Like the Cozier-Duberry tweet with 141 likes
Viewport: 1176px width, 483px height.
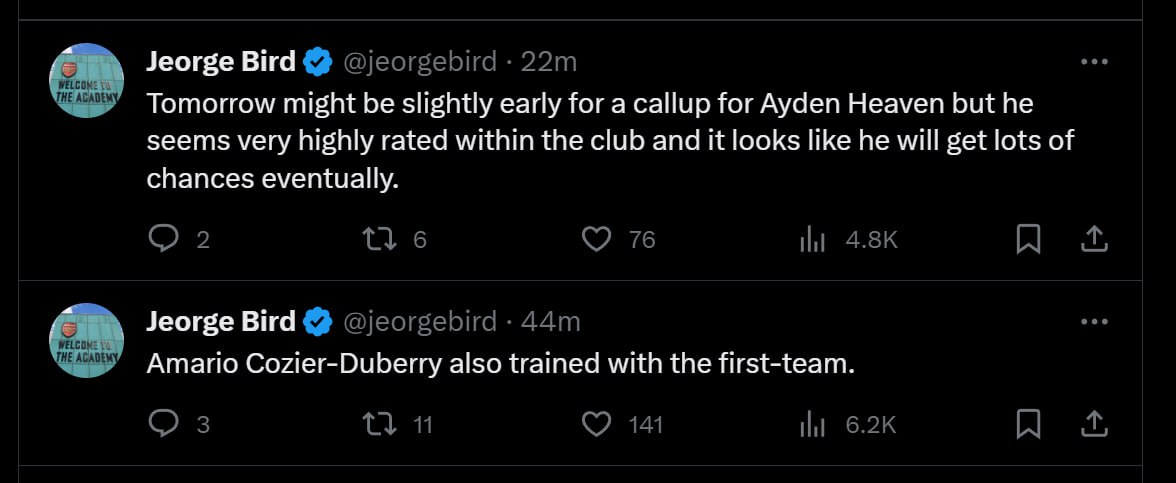597,424
